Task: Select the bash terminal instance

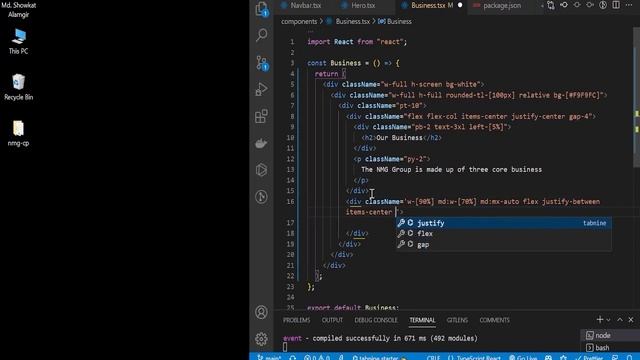Action: pyautogui.click(x=610, y=348)
